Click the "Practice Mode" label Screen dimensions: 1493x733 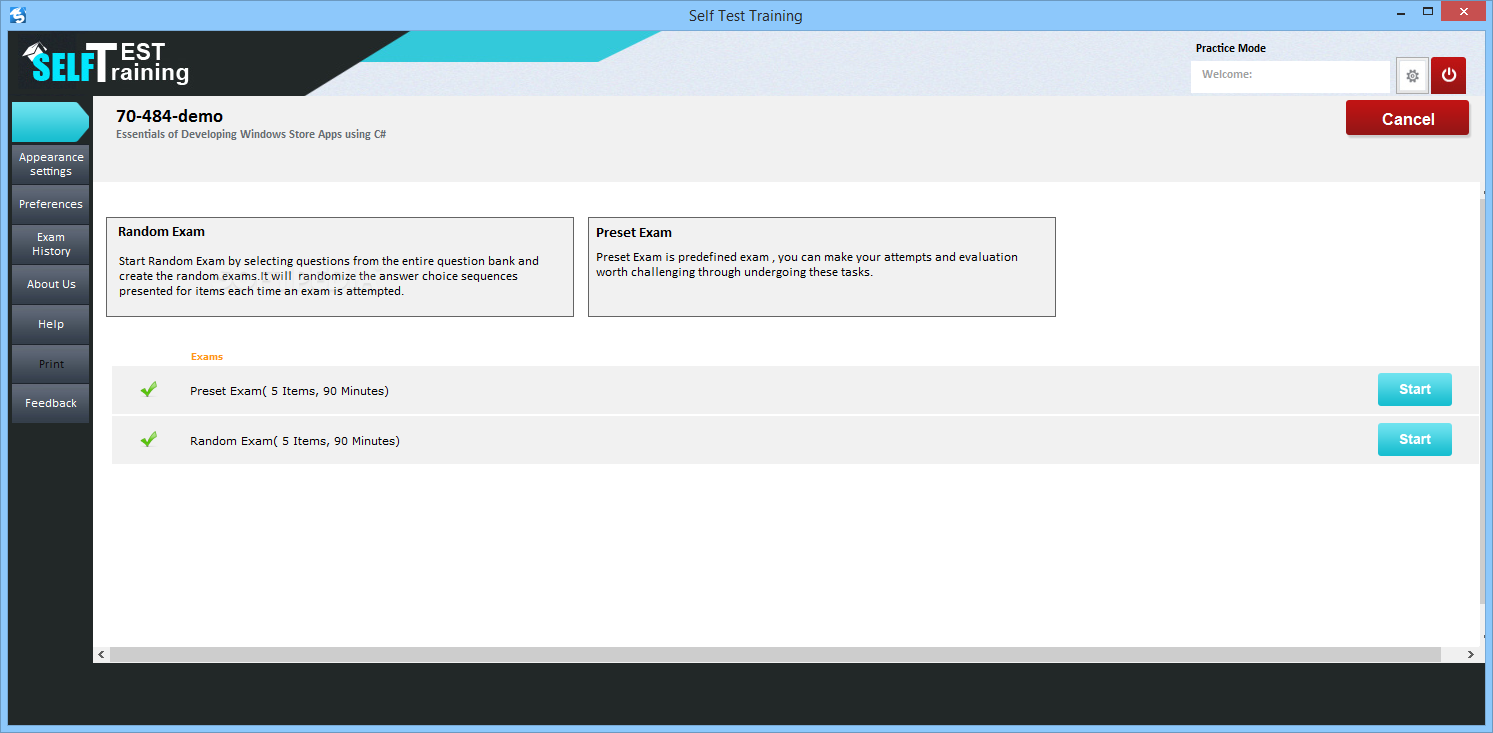tap(1231, 48)
